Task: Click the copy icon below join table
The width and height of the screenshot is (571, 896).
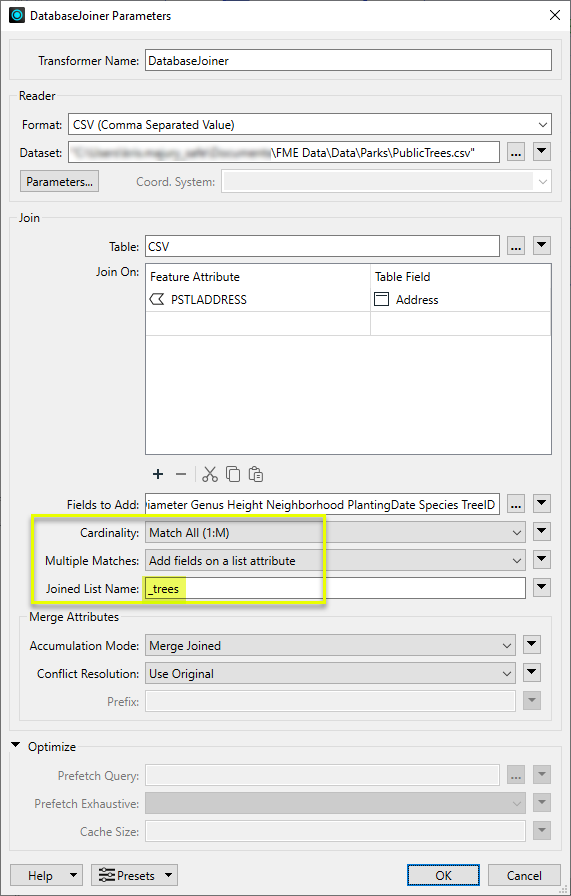Action: click(233, 474)
